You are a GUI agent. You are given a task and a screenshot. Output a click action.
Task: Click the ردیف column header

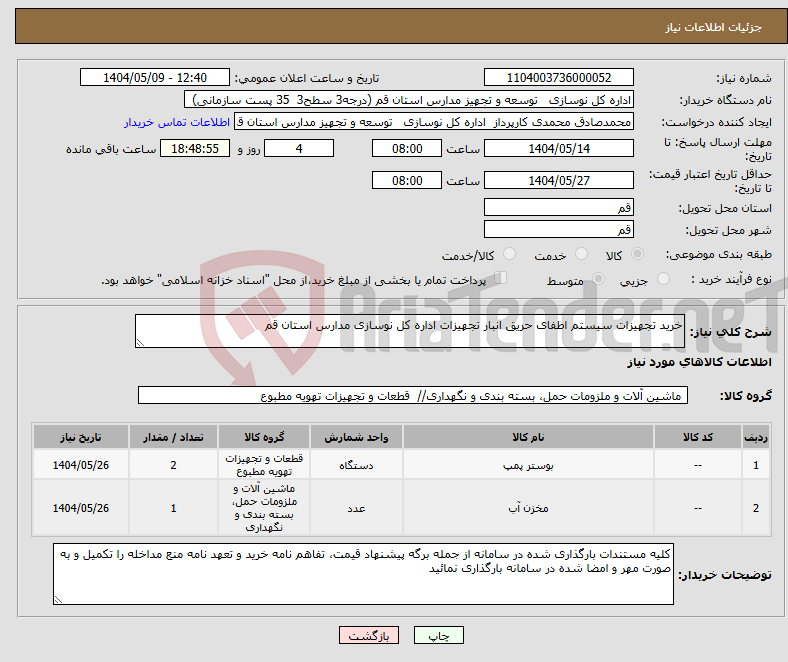coord(755,437)
